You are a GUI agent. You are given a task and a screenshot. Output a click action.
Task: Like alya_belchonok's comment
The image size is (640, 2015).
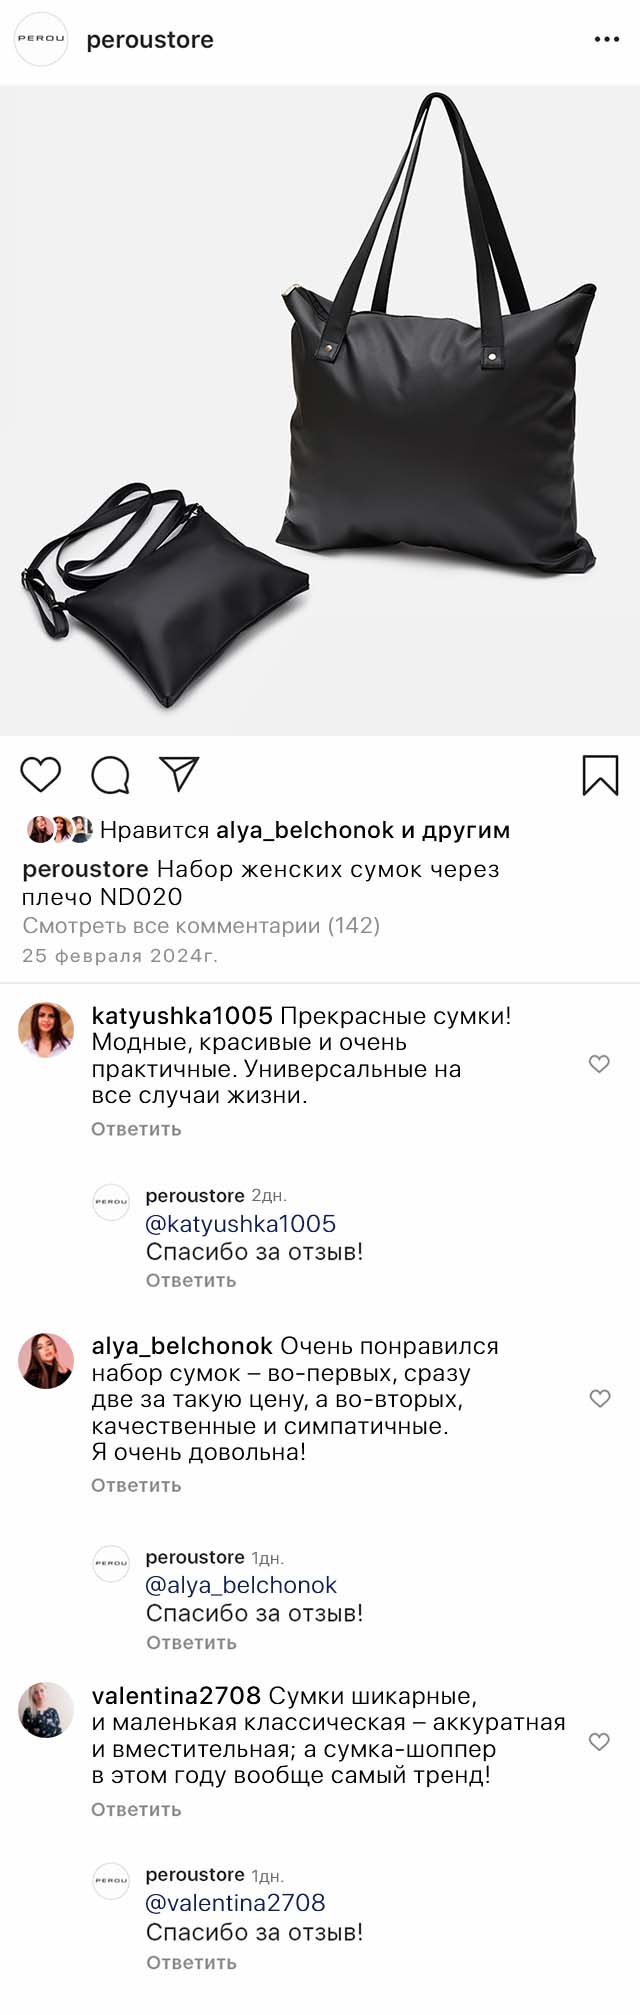tap(599, 1398)
